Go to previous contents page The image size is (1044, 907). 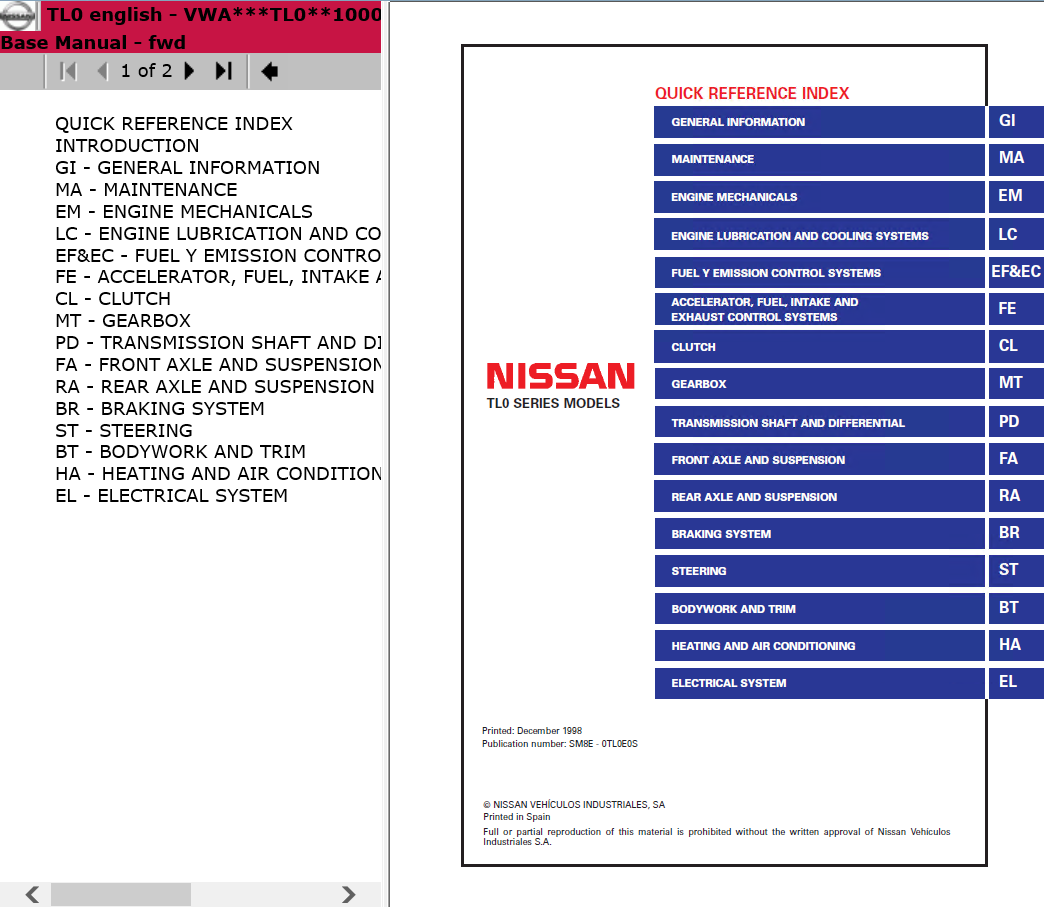coord(103,71)
